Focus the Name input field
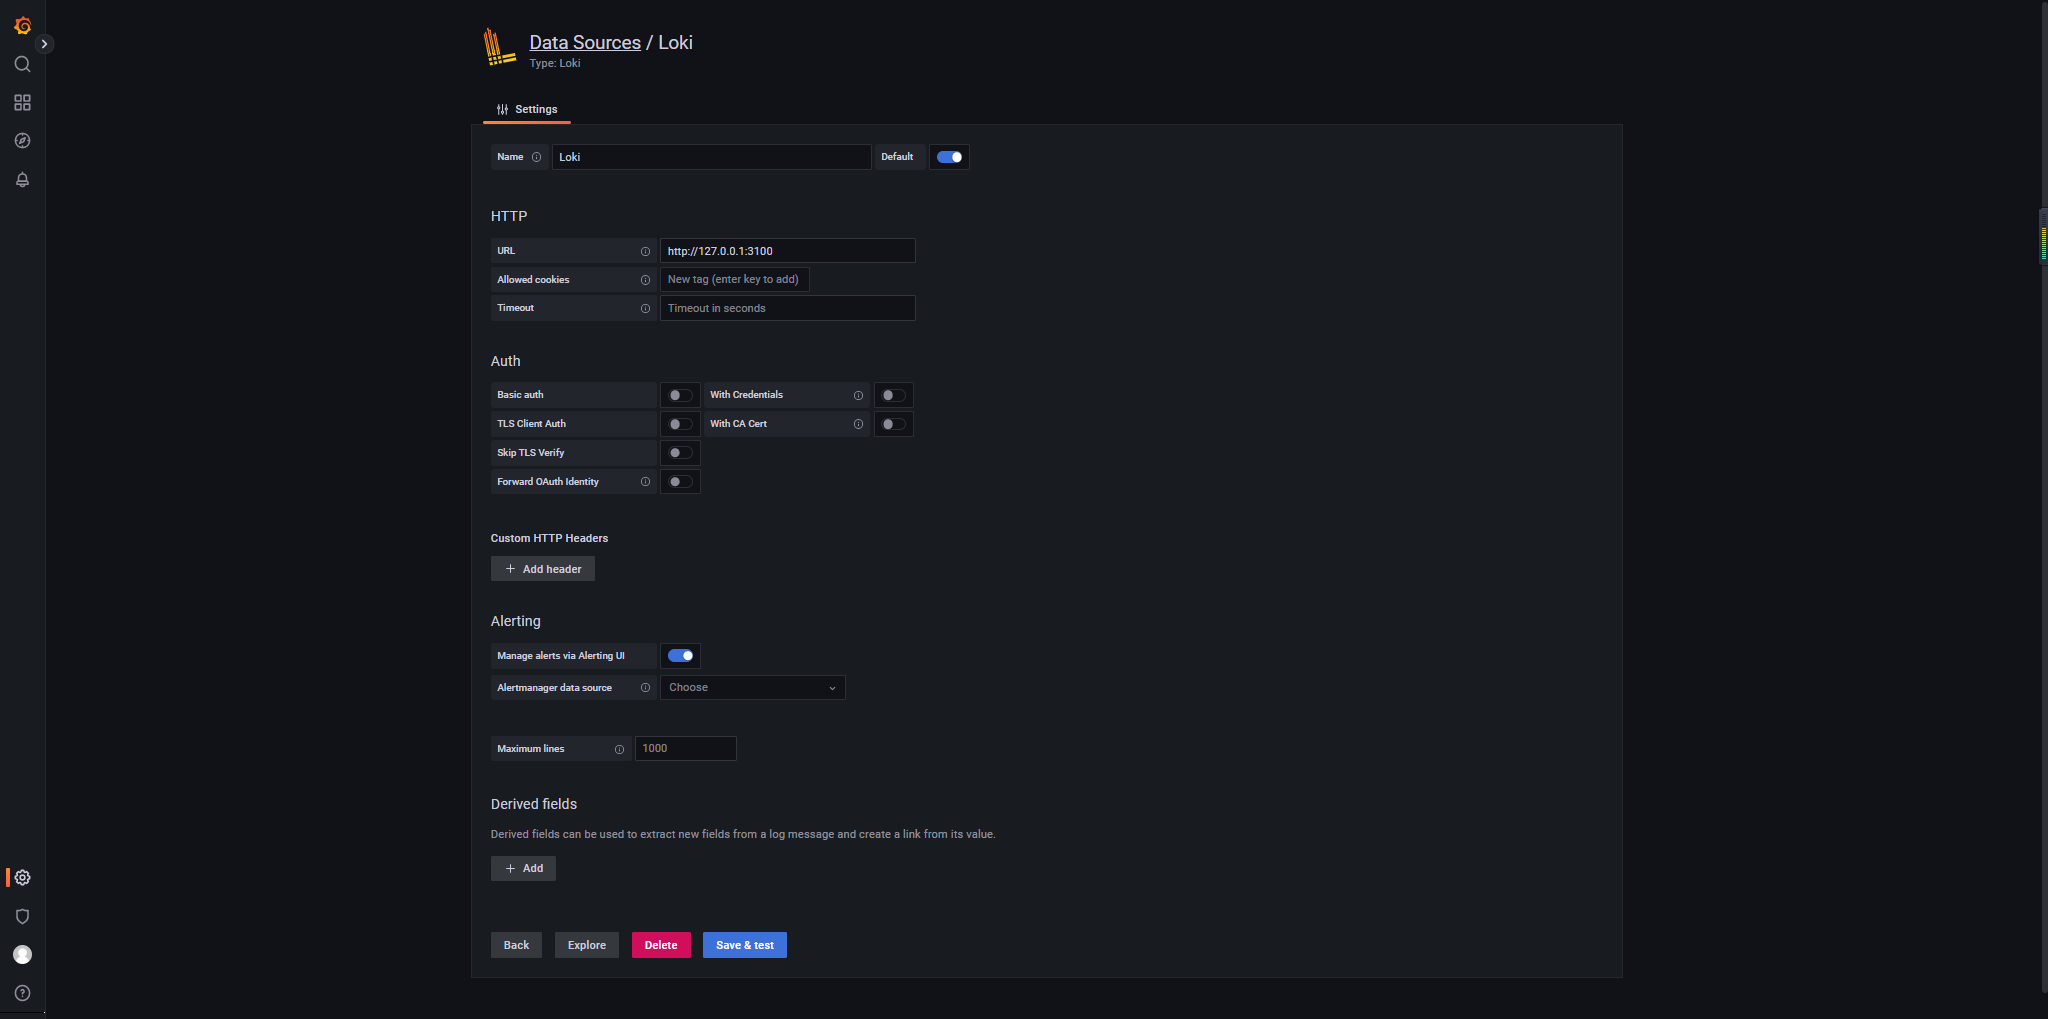 711,157
